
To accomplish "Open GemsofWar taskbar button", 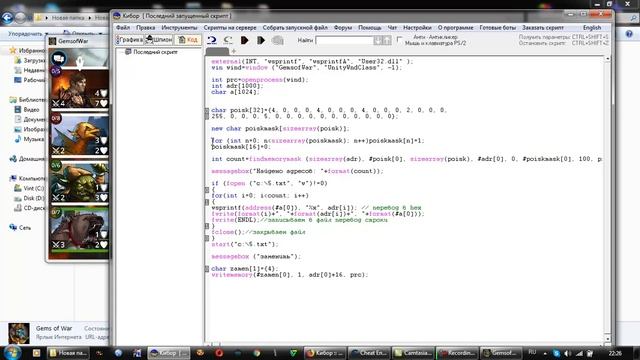I will [x=500, y=353].
